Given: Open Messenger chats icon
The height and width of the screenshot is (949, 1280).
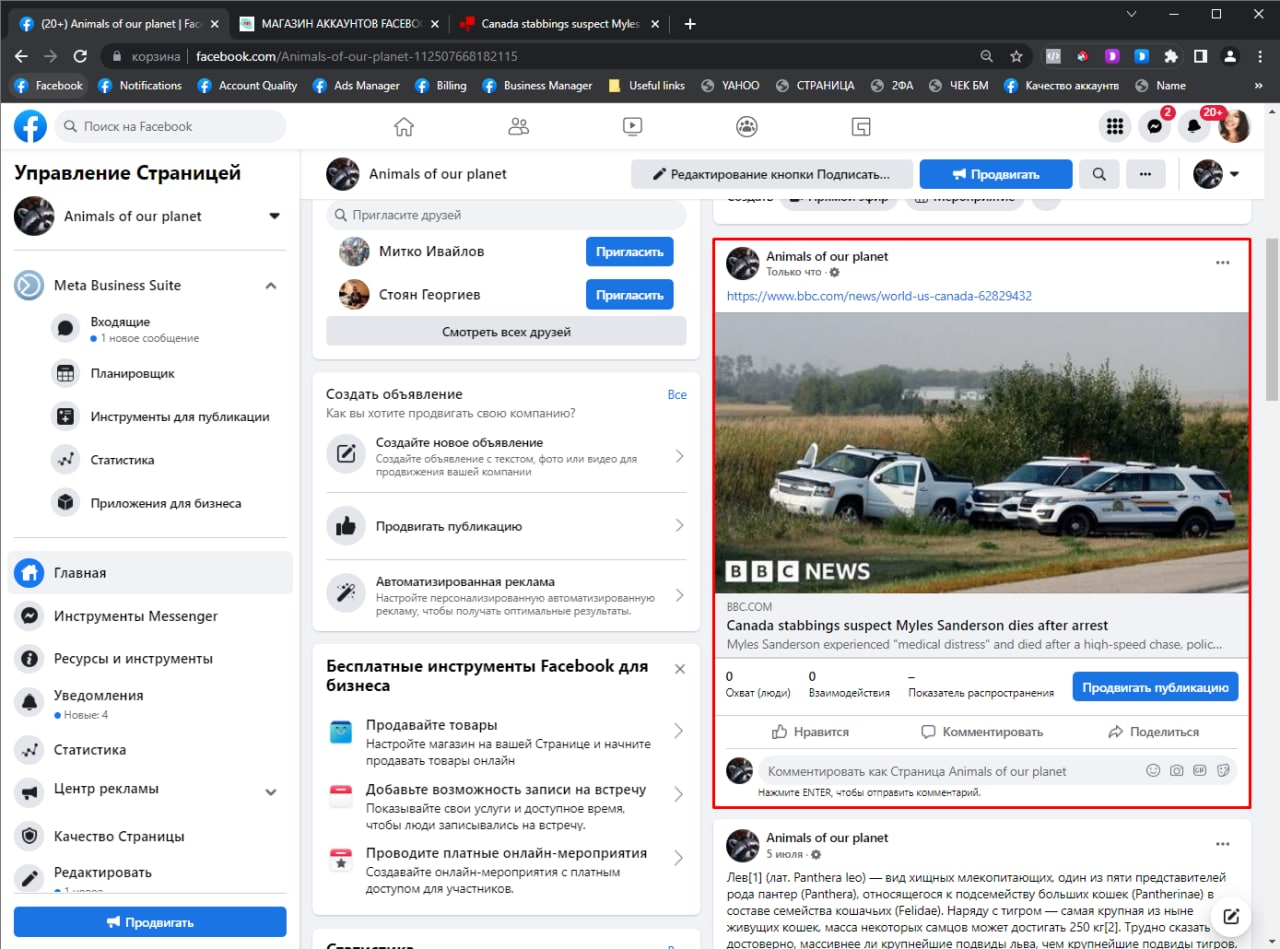Looking at the screenshot, I should coord(1154,126).
